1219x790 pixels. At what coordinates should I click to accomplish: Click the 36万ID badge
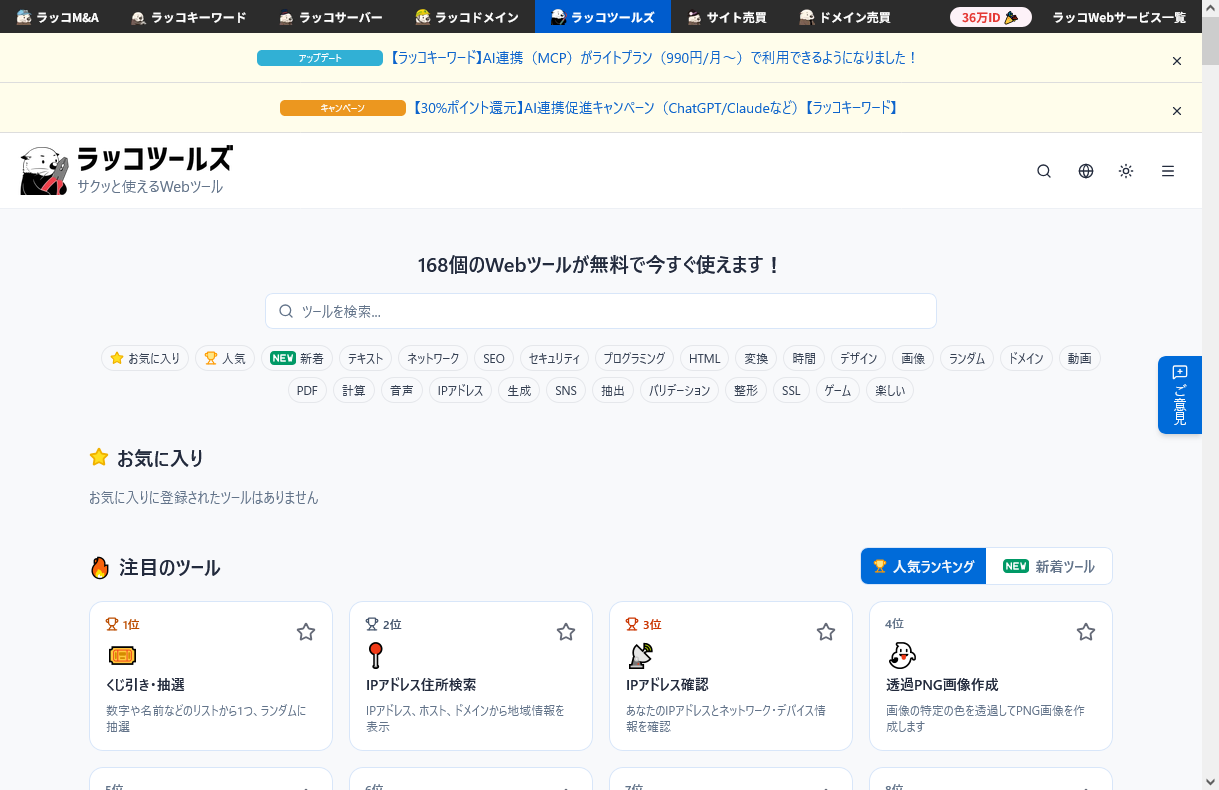tap(990, 17)
